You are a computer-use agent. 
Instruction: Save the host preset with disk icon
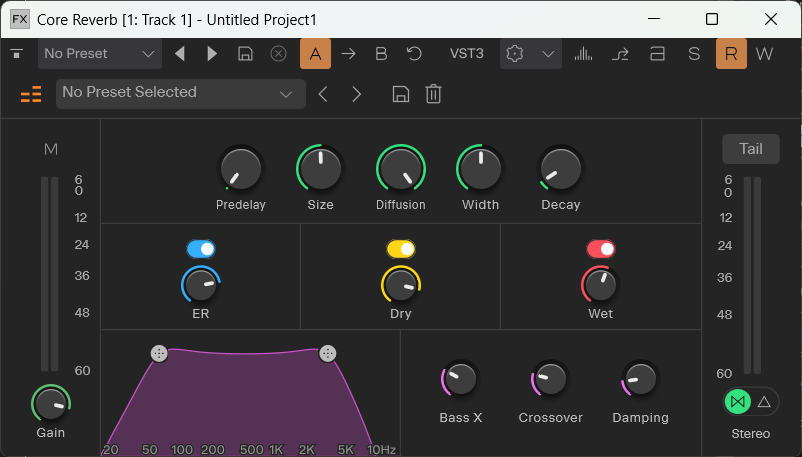point(246,53)
